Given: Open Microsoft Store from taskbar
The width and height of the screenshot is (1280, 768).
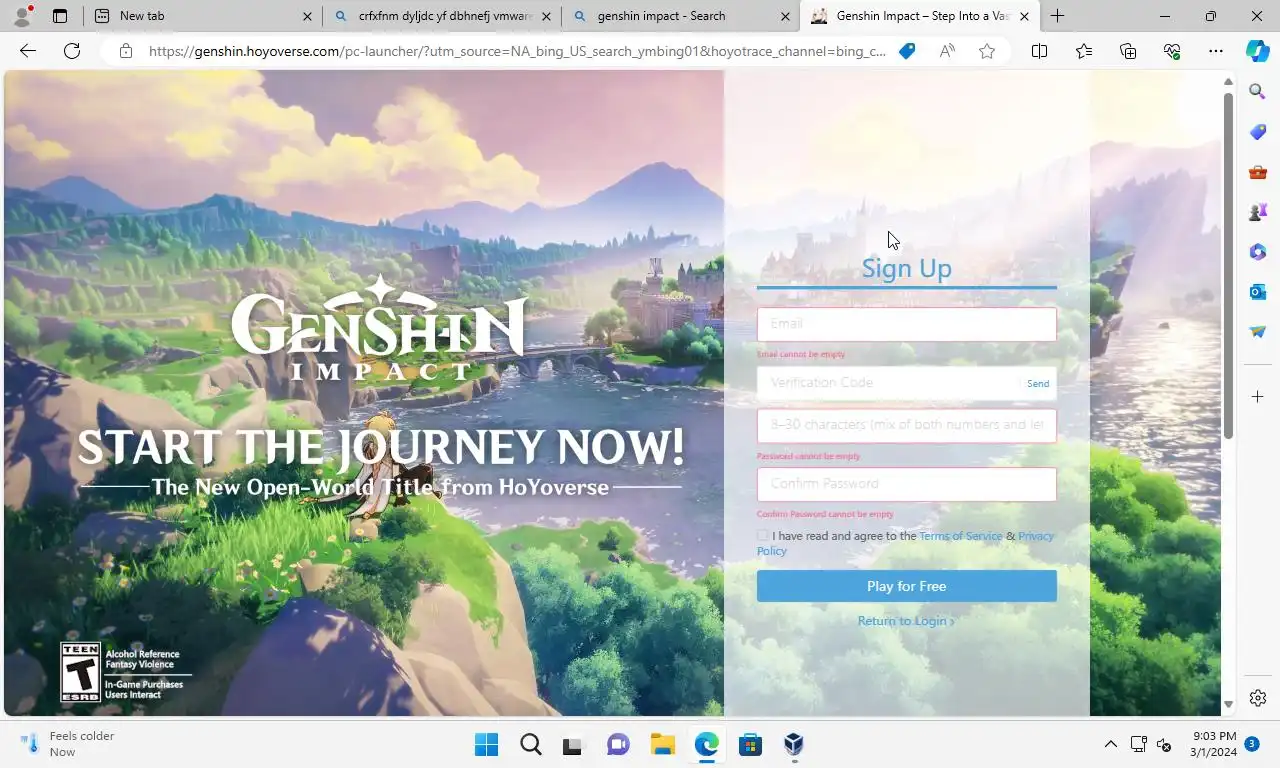Looking at the screenshot, I should (750, 744).
